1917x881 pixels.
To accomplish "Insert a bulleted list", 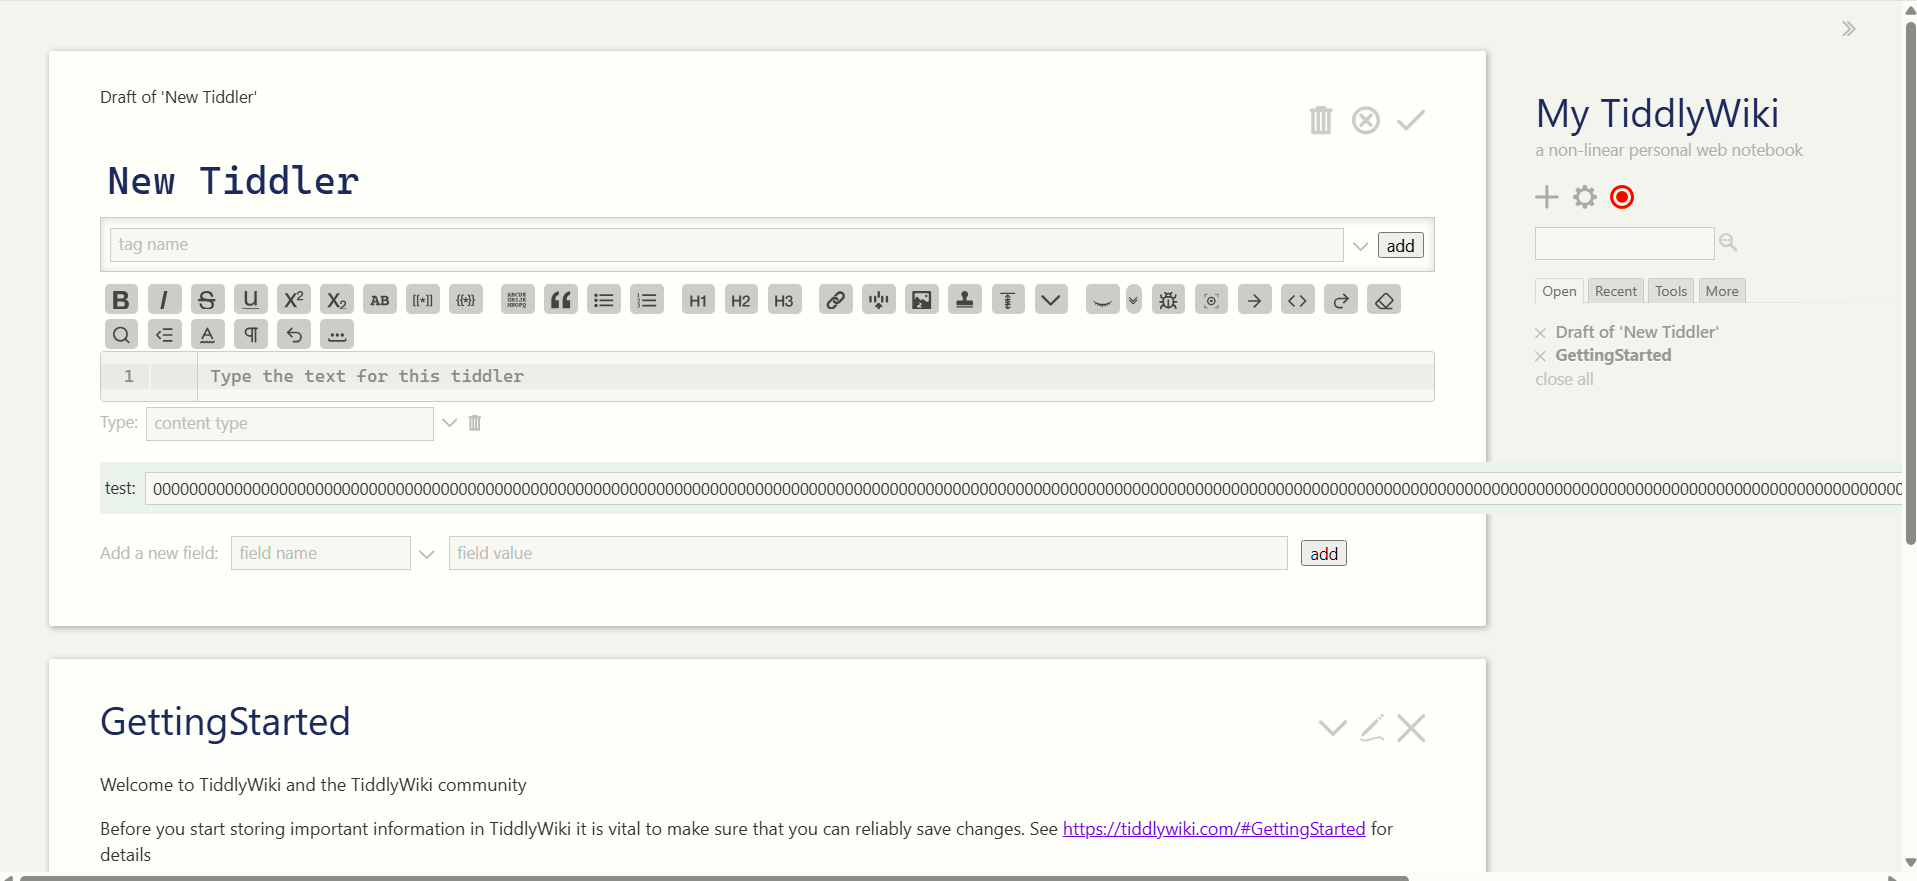I will click(604, 300).
